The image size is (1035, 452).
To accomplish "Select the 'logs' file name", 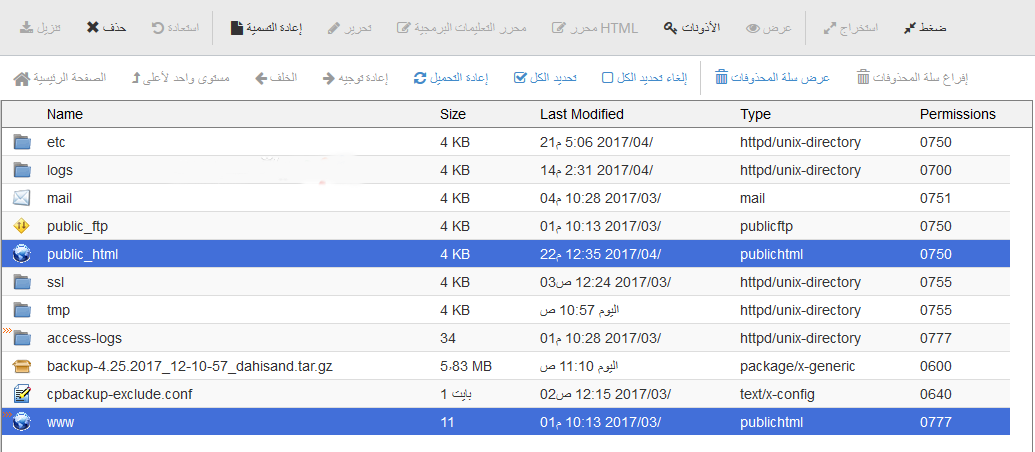I will [60, 170].
